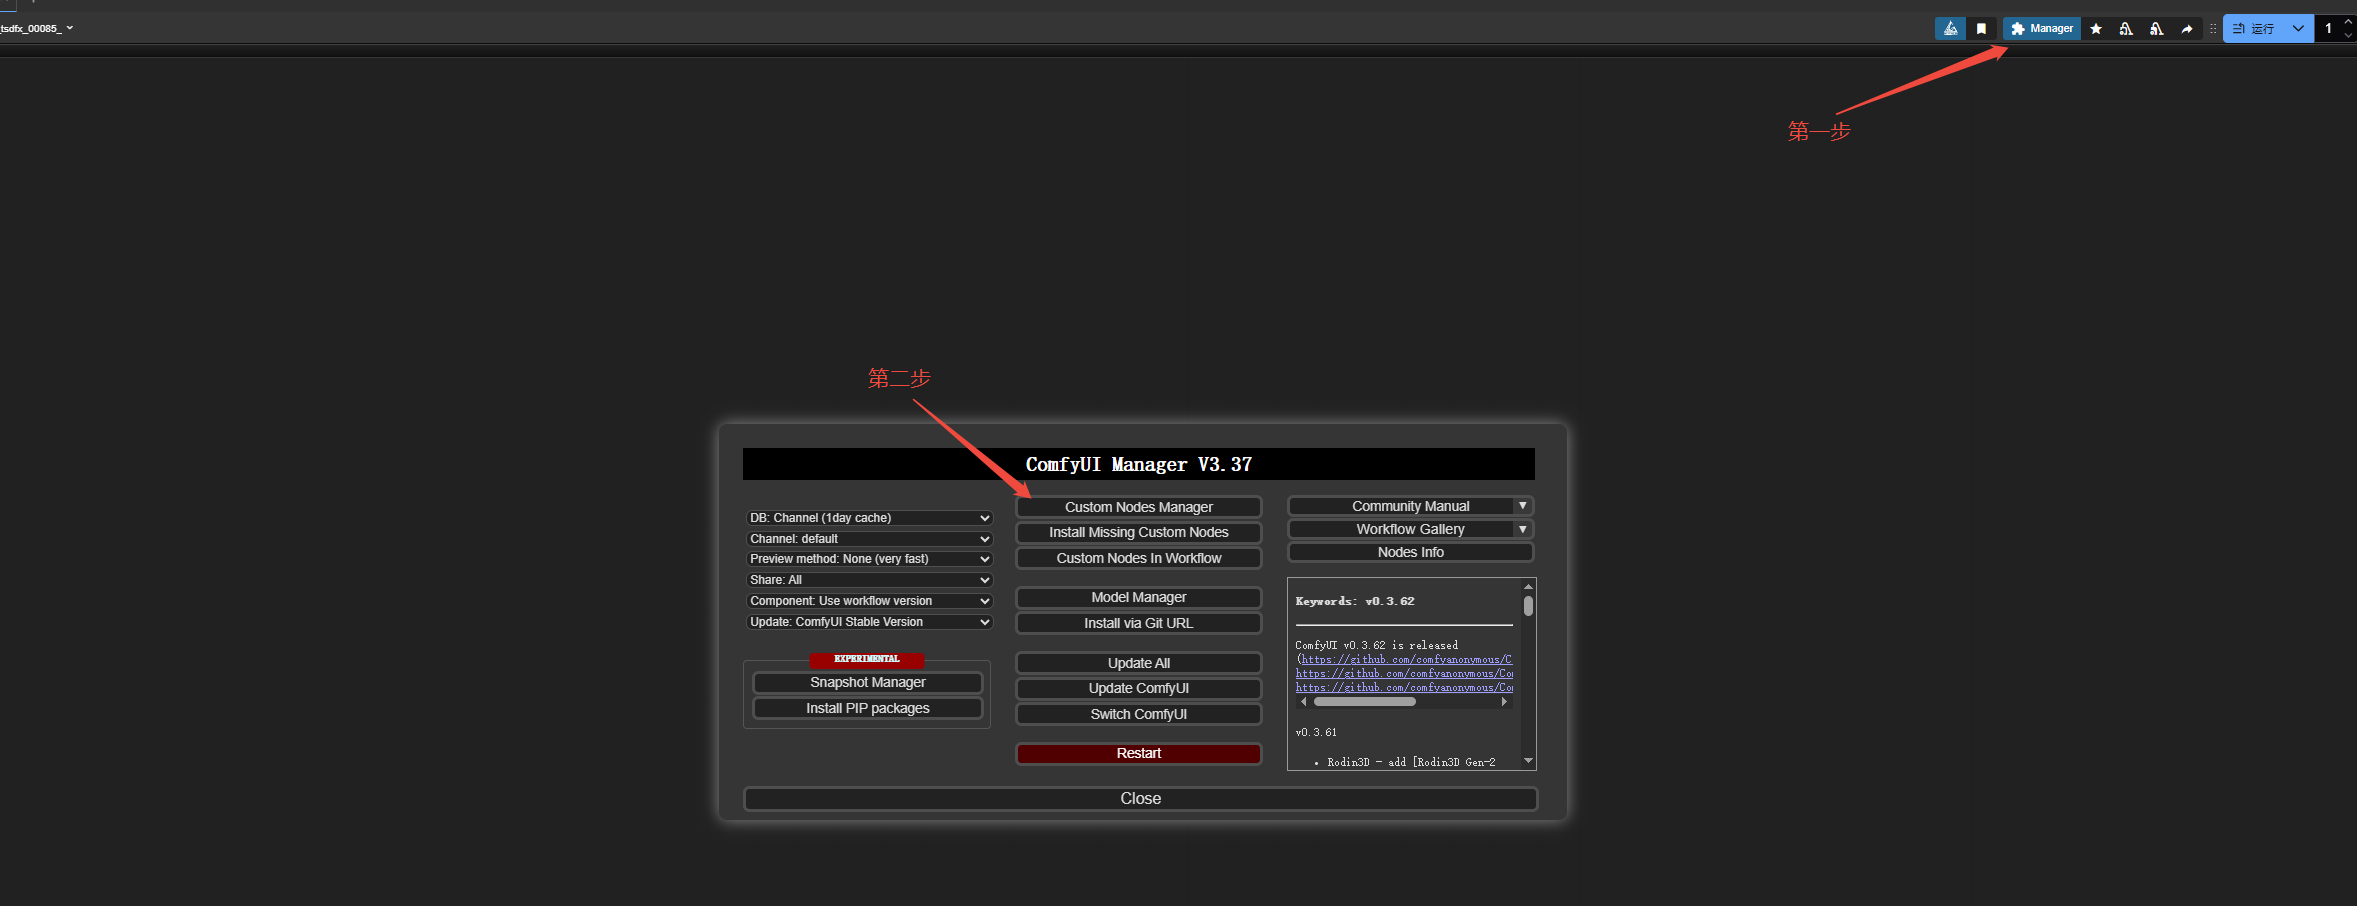Increase the batch count with the up arrow
2357x906 pixels.
pos(2348,22)
